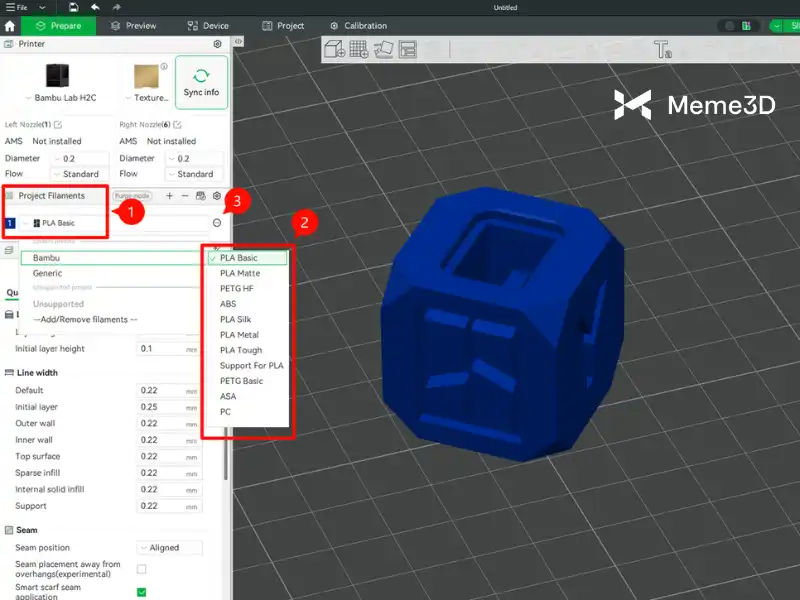Open the Printer settings gear icon

(217, 44)
